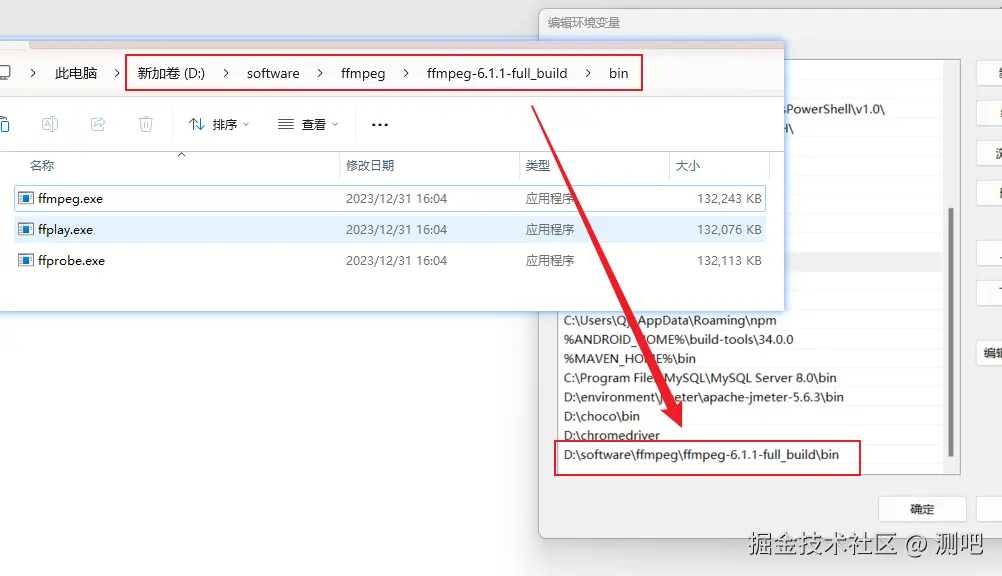Sort by 类型 column header
Viewport: 1002px width, 576px height.
(537, 166)
